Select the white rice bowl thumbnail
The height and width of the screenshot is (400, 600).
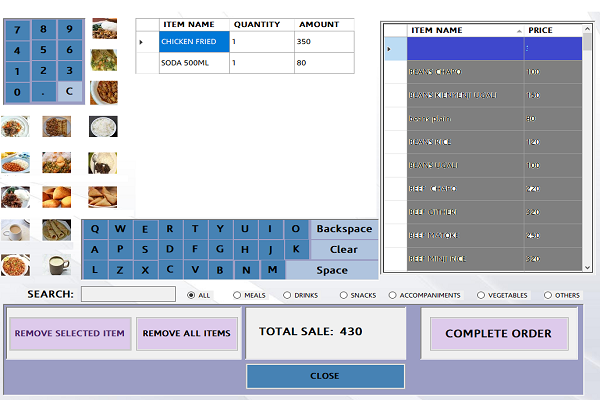click(102, 127)
